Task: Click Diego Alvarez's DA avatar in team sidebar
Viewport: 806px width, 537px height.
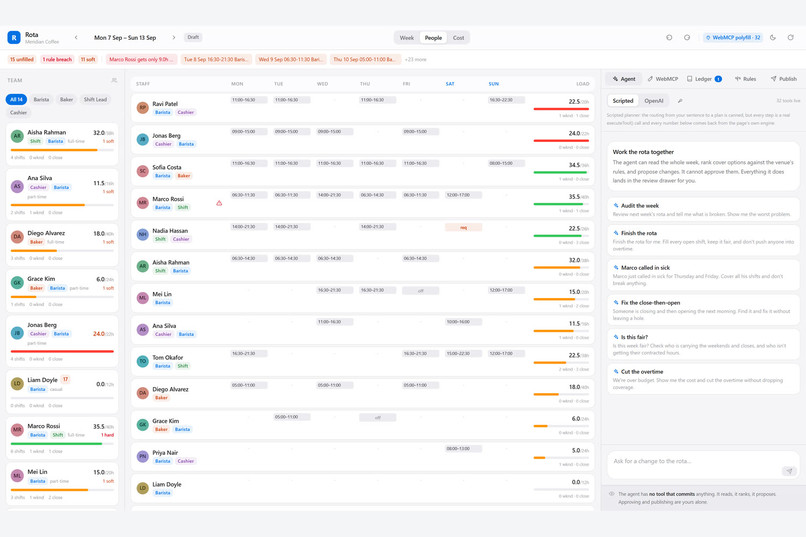Action: point(17,237)
